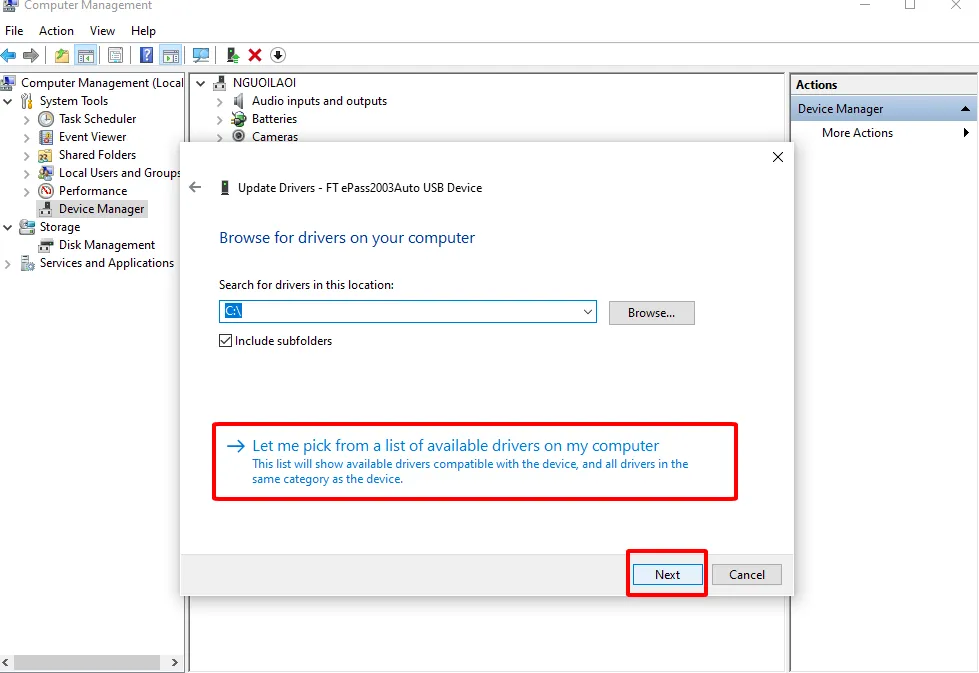Screen dimensions: 979x673
Task: Collapse the Device Manager actions section arrow
Action: pyautogui.click(x=965, y=109)
